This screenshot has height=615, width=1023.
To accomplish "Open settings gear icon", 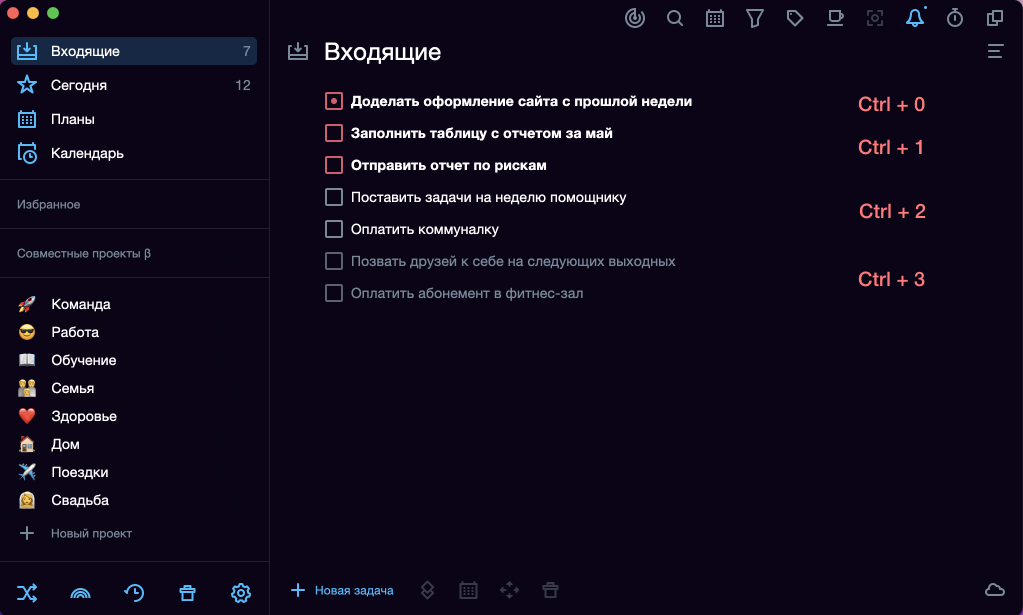I will point(241,593).
